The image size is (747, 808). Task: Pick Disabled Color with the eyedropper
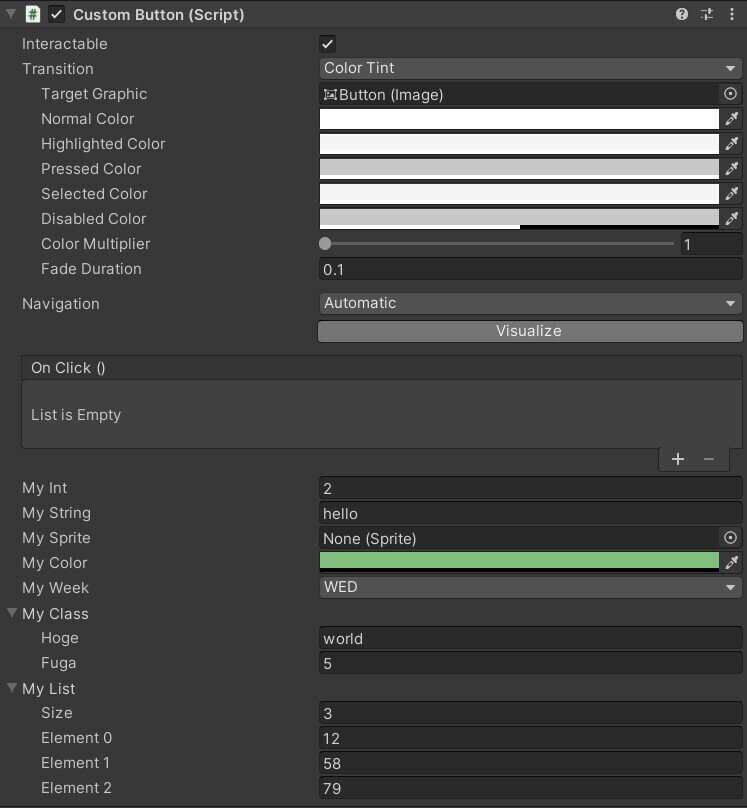tap(732, 218)
